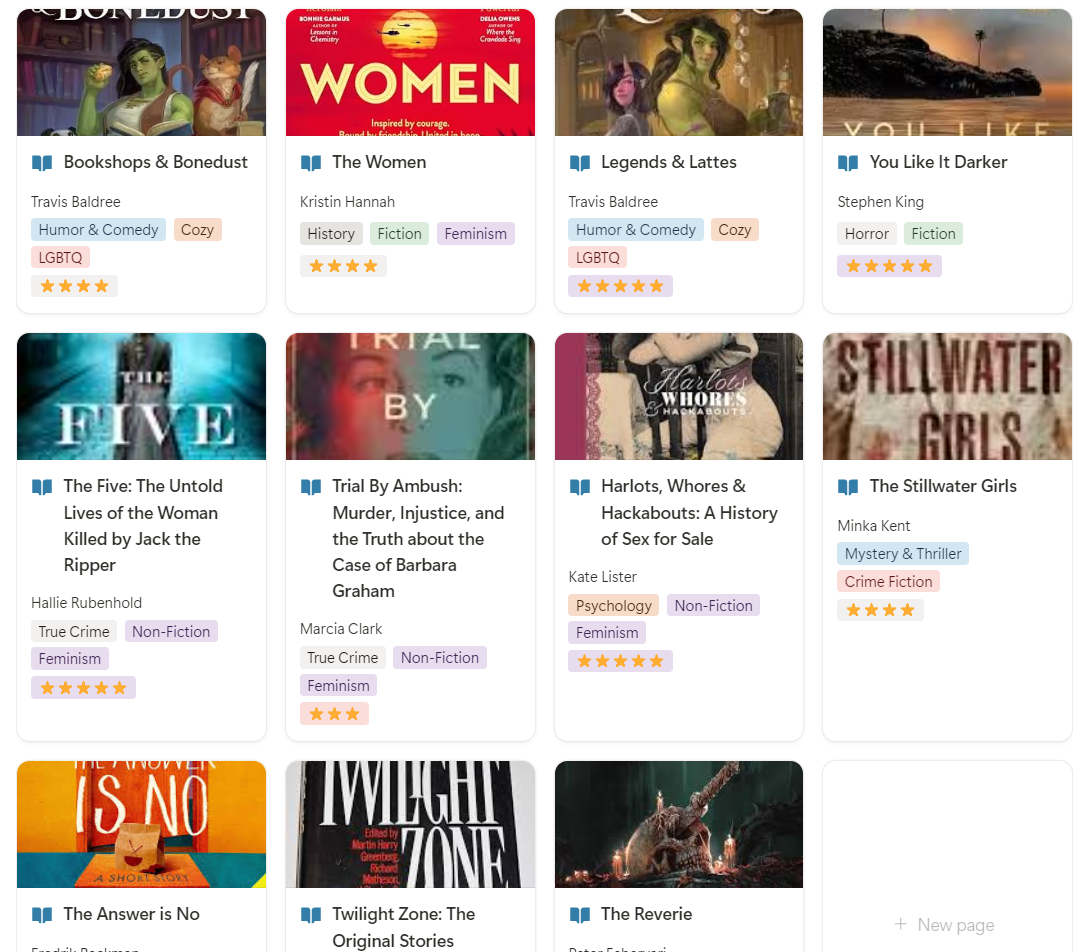Click five-star rating on Legends & Lattes
The height and width of the screenshot is (952, 1087).
[x=620, y=286]
